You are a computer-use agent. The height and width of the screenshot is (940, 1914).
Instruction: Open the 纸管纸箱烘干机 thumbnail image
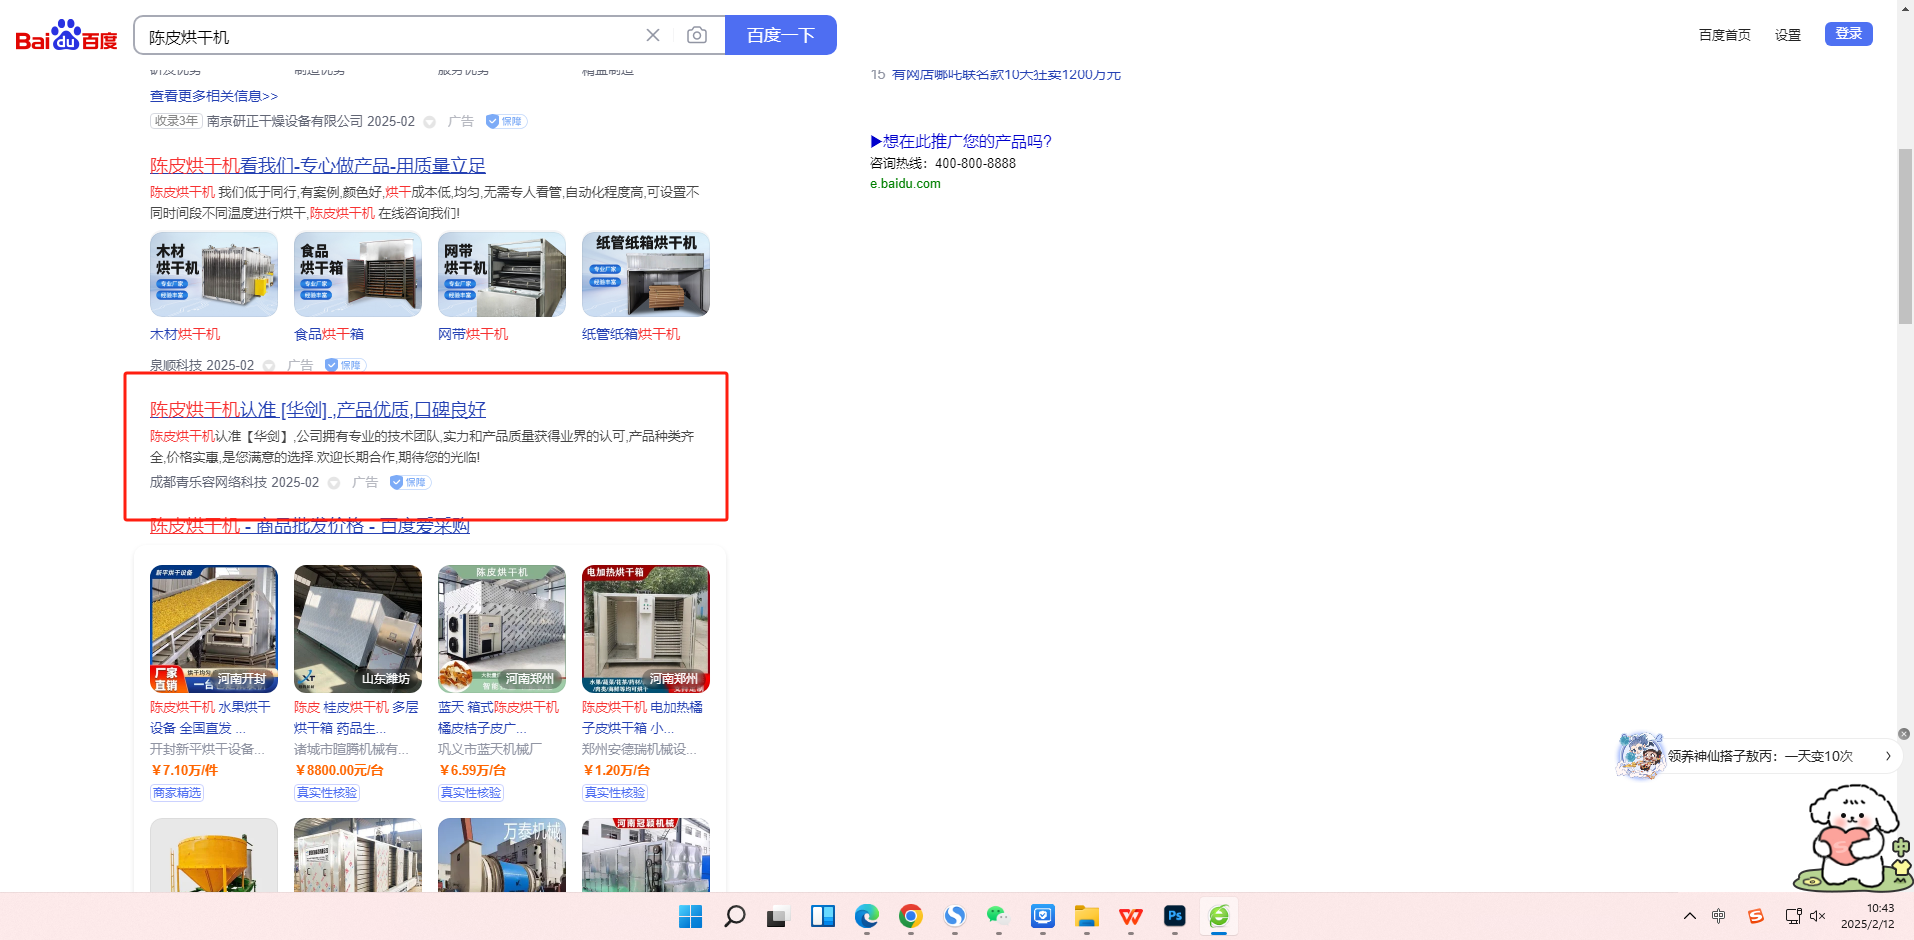[646, 275]
